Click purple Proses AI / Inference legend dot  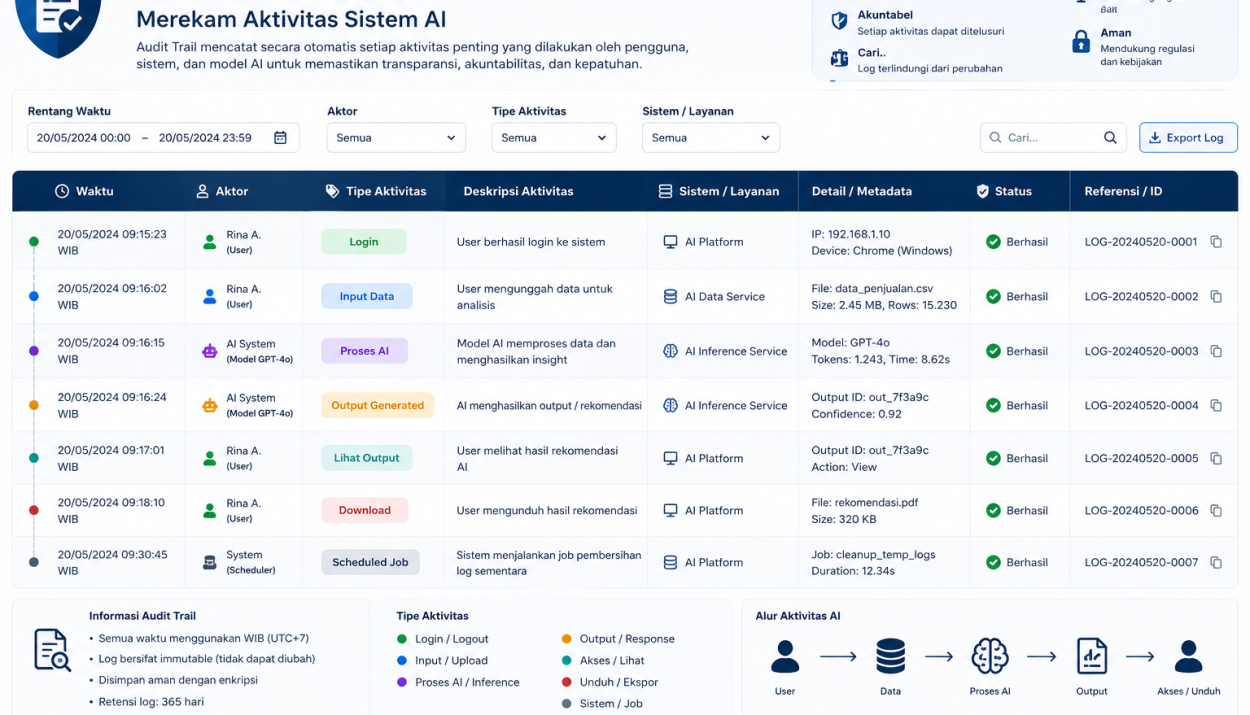click(402, 683)
